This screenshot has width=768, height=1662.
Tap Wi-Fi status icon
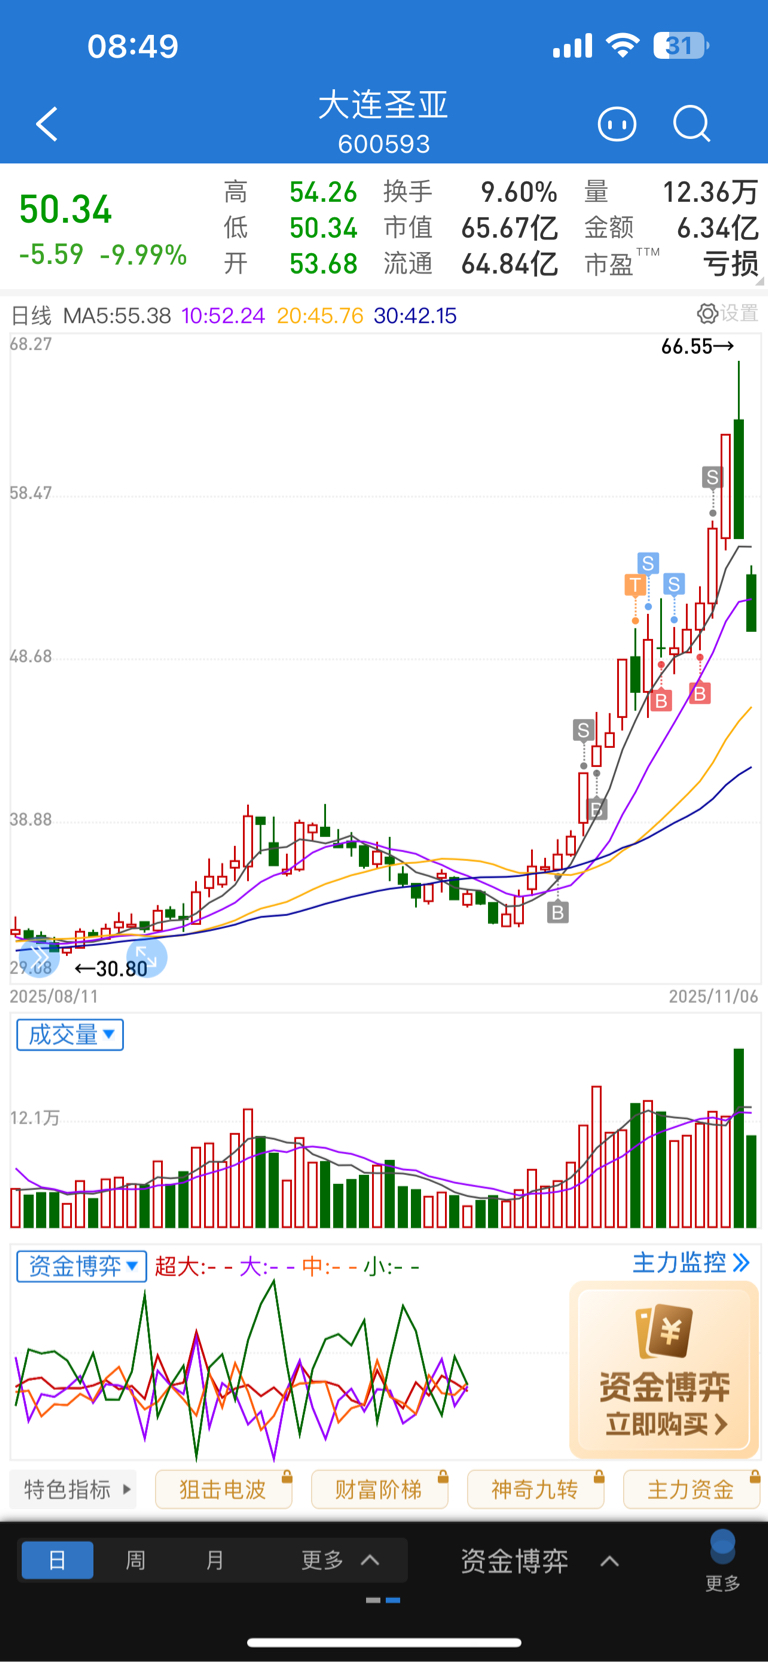point(623,45)
